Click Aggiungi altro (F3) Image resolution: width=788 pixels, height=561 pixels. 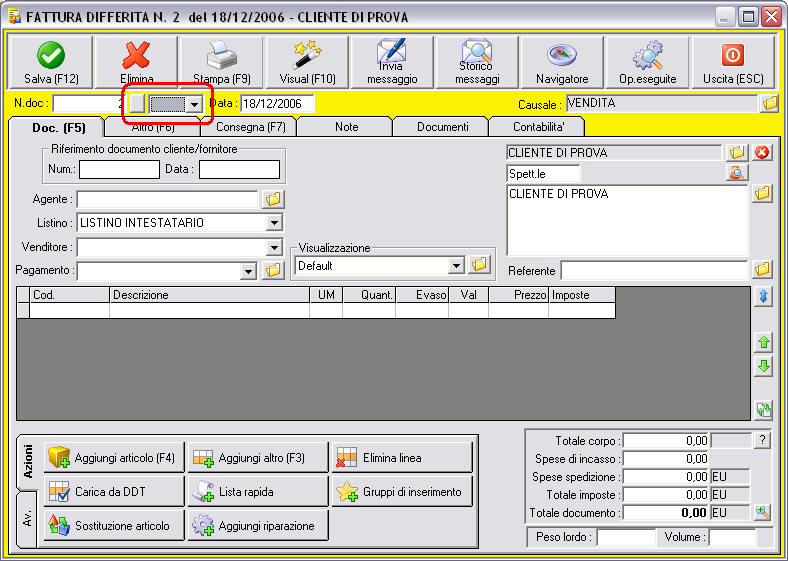258,457
